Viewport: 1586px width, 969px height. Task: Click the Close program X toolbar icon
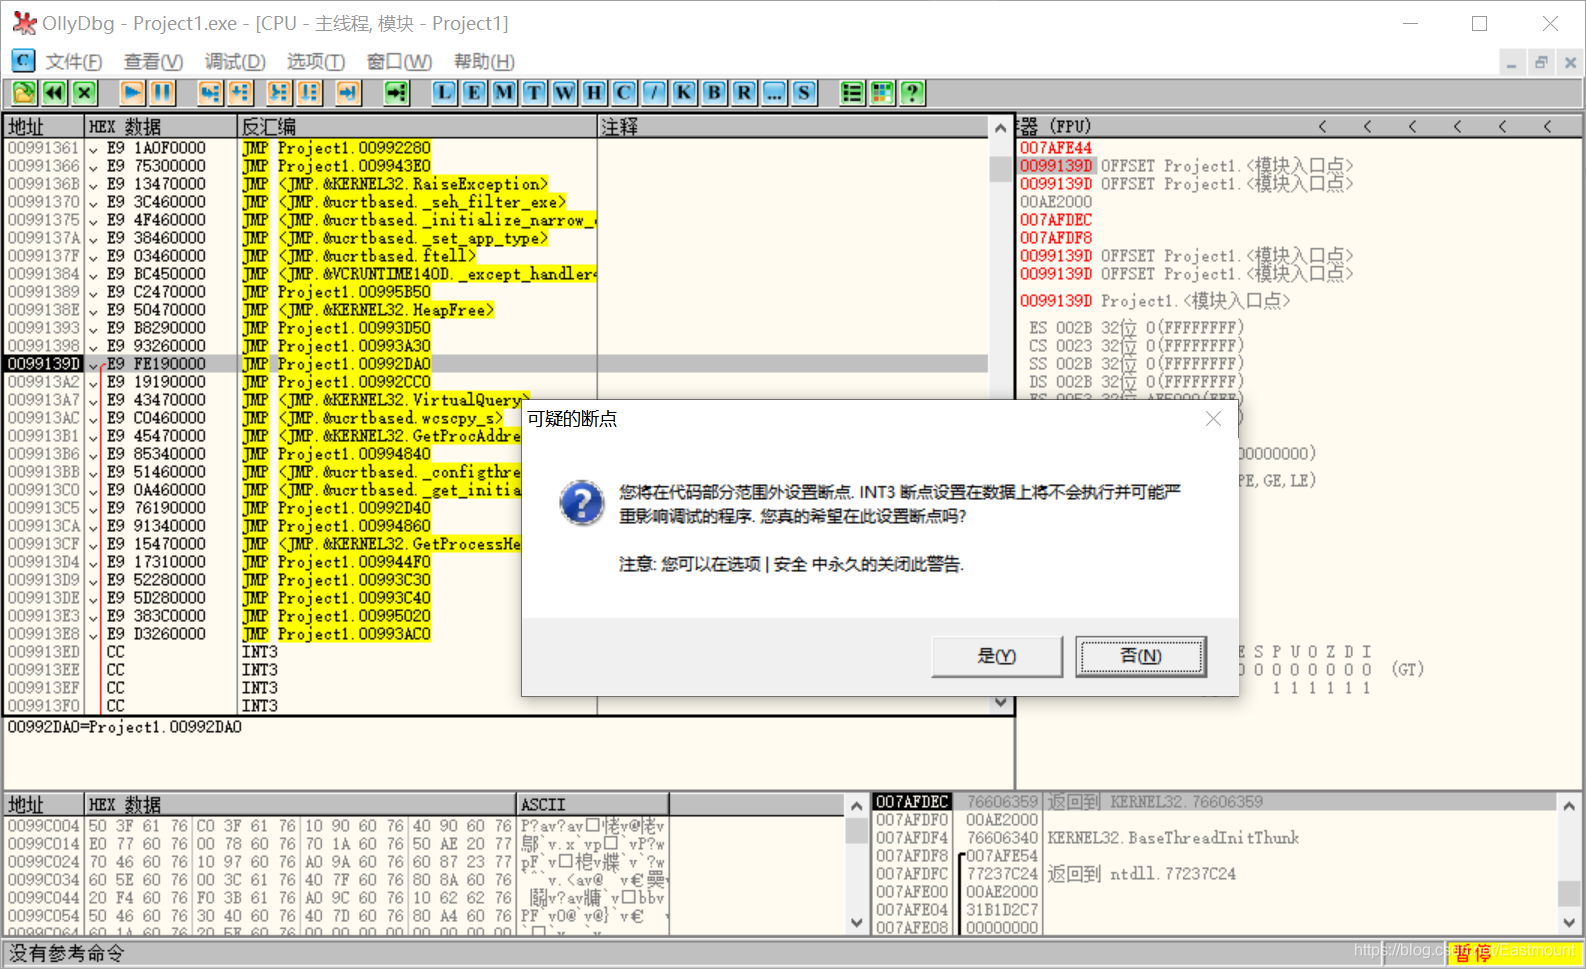click(85, 93)
